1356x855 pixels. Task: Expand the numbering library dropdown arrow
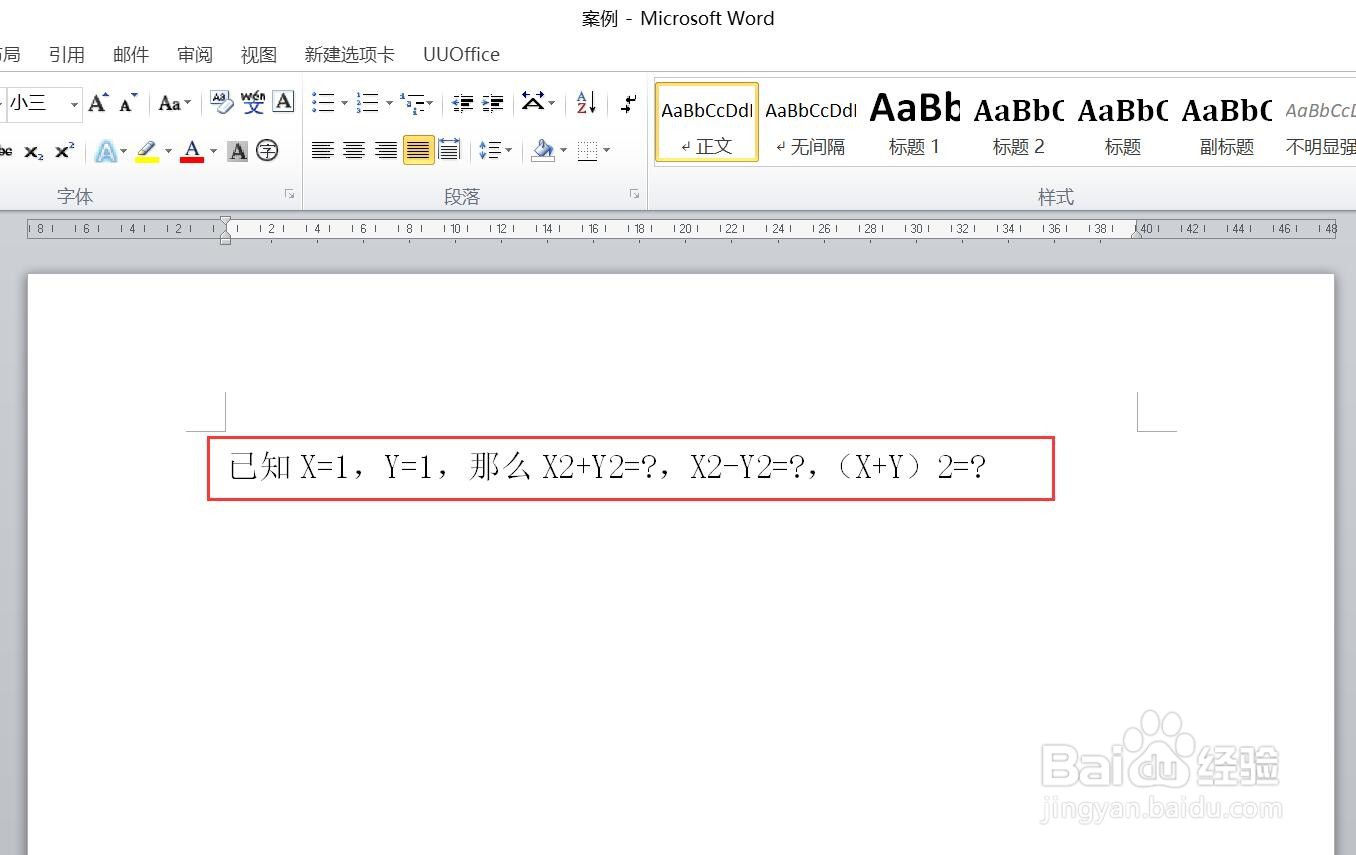[389, 103]
